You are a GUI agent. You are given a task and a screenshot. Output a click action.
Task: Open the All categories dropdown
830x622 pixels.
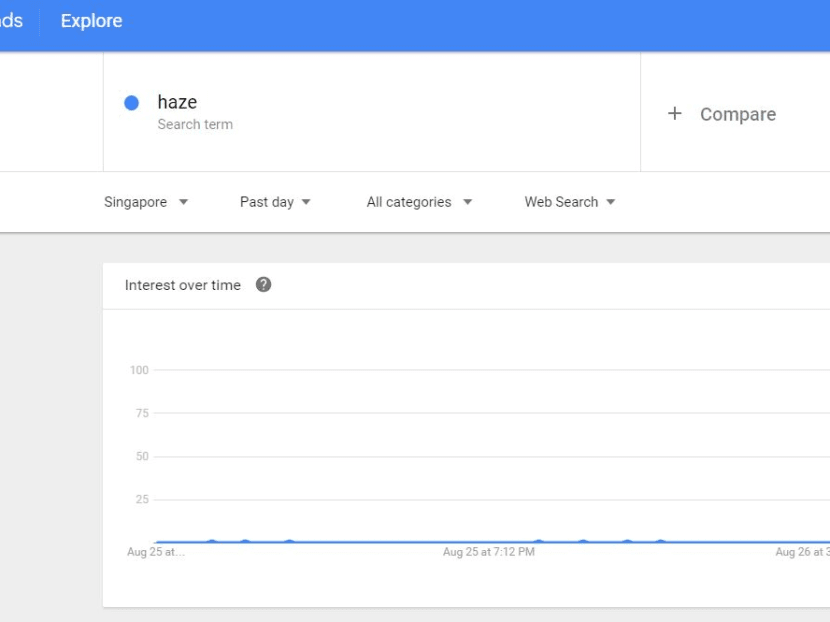click(x=419, y=202)
